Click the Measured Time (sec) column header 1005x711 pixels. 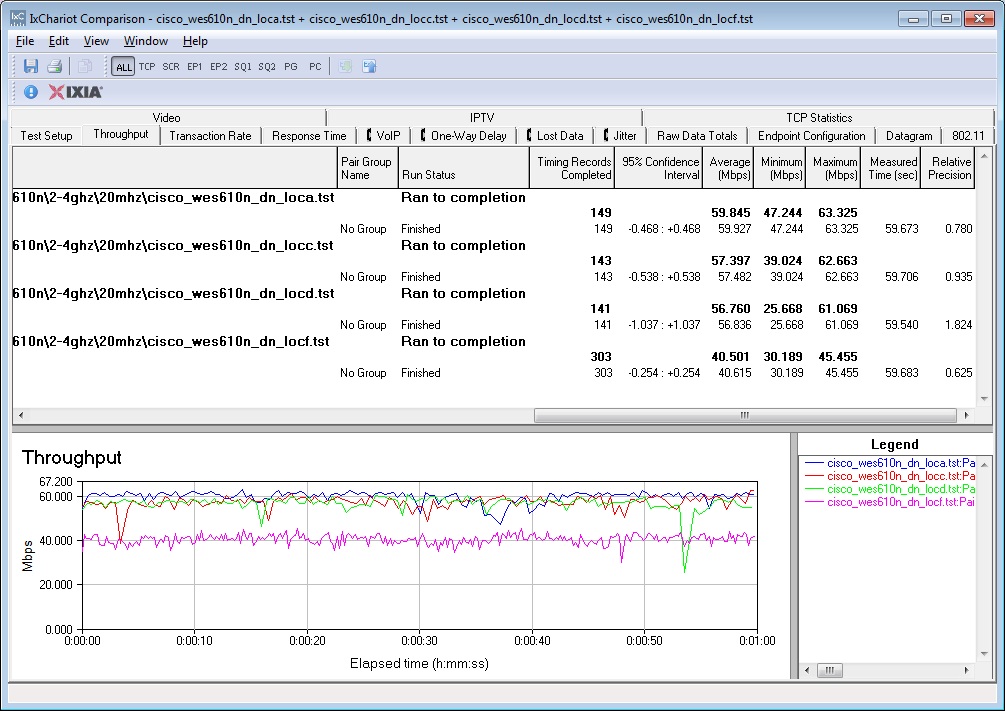click(892, 168)
